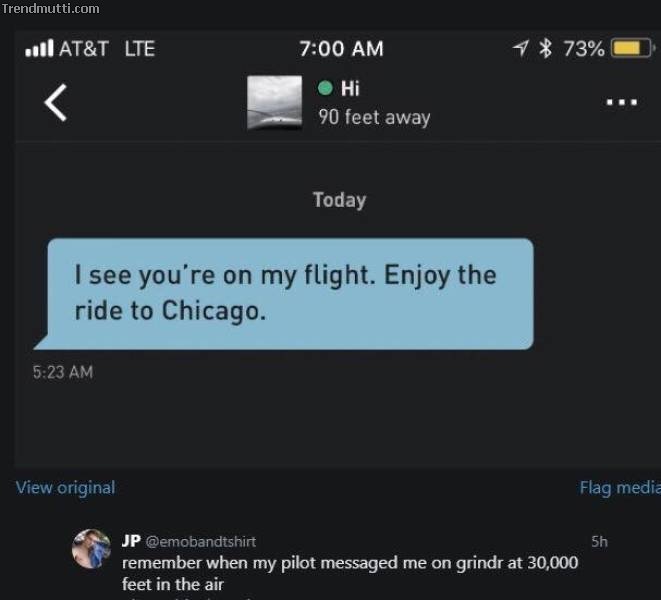Tap the back arrow in chat header
Screen dimensions: 661x600
[56, 102]
